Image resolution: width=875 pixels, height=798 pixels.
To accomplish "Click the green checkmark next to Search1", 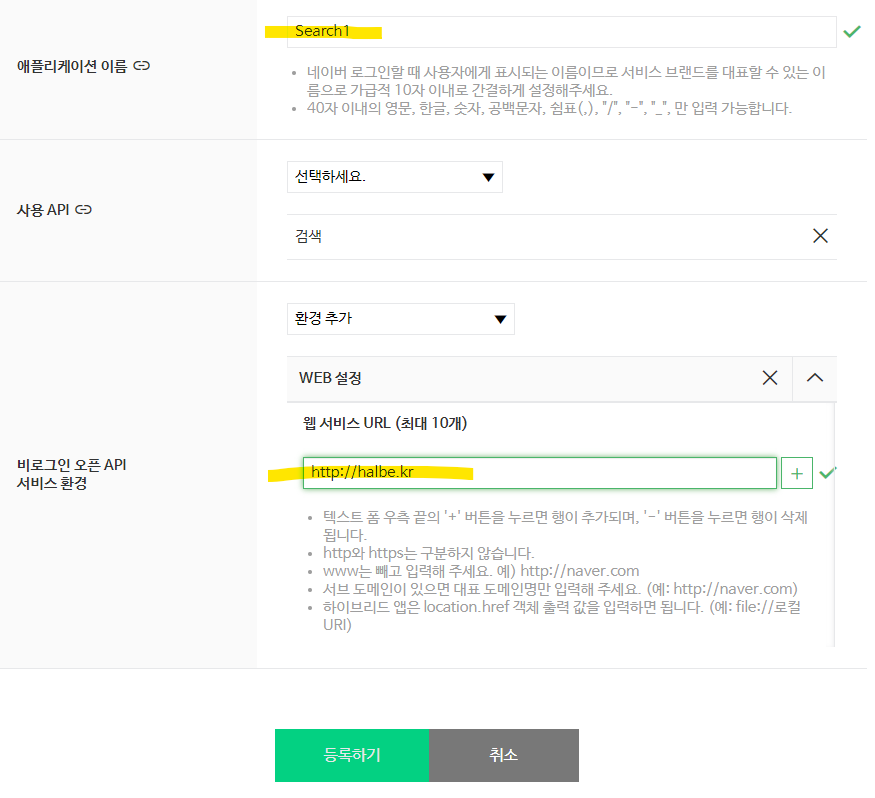I will pyautogui.click(x=852, y=31).
